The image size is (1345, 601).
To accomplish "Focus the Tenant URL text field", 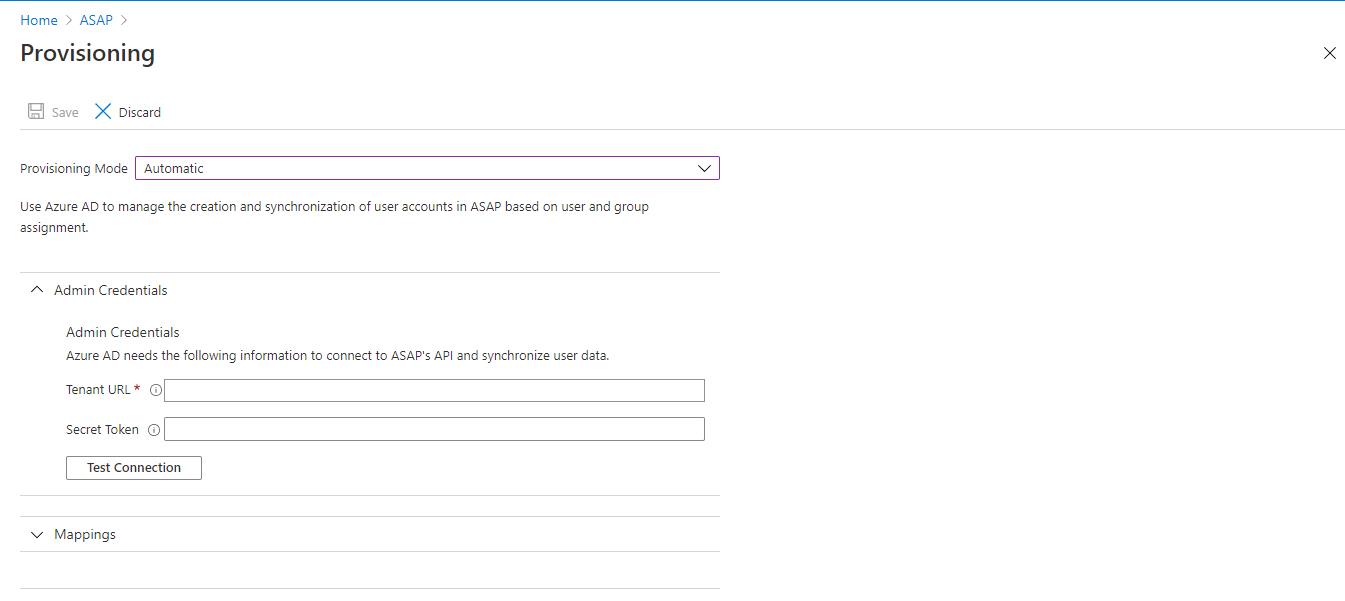I will (x=434, y=390).
